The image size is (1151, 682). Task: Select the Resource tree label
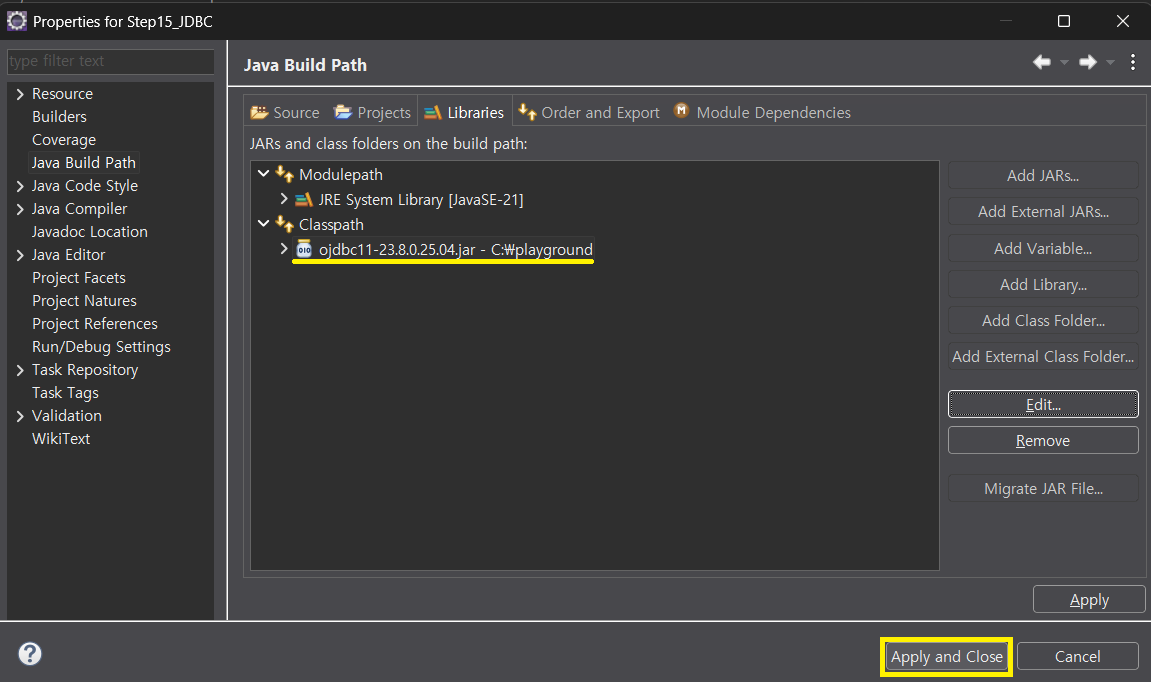62,94
